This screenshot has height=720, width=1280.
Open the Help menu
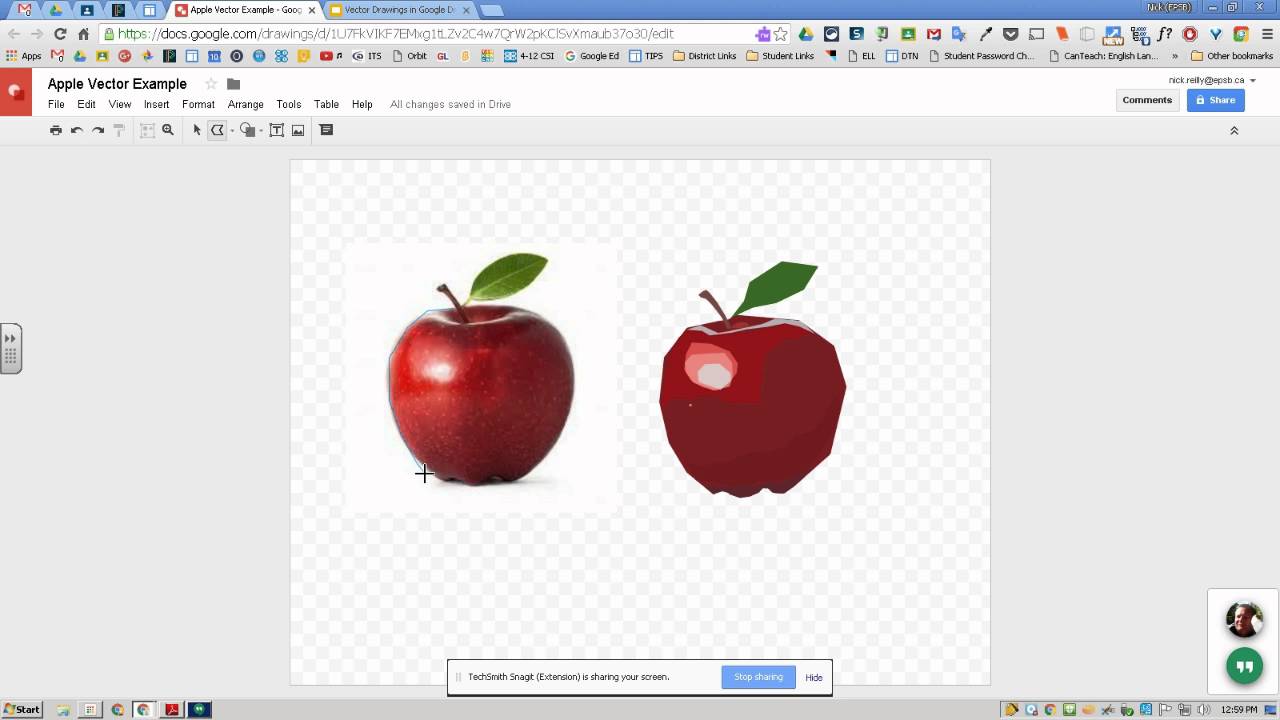(362, 104)
